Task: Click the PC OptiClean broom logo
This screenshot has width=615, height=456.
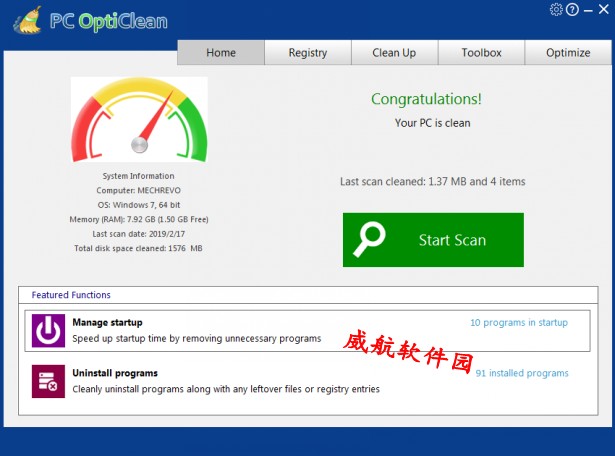Action: coord(27,20)
